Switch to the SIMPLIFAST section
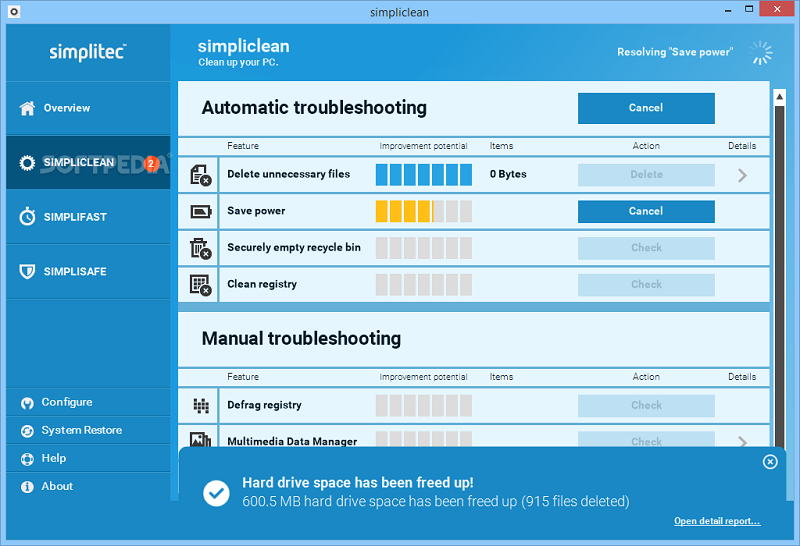 [74, 217]
